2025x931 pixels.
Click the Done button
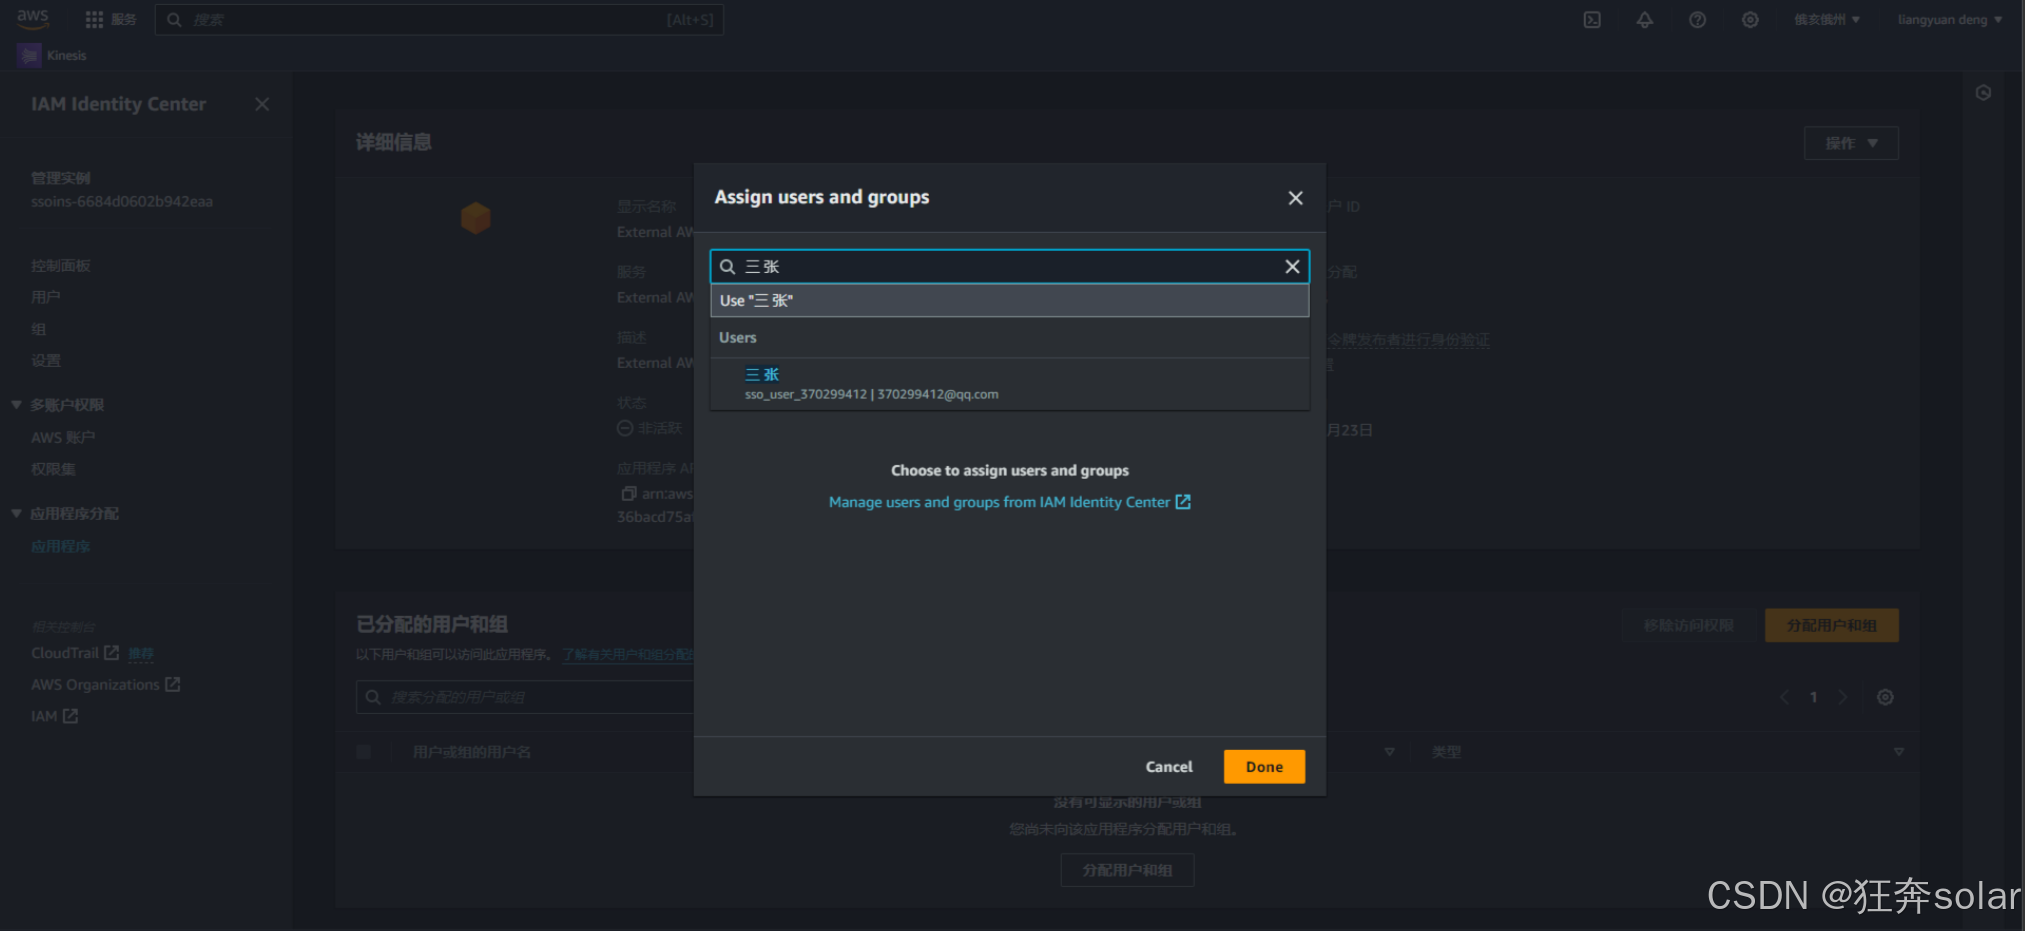[1264, 767]
